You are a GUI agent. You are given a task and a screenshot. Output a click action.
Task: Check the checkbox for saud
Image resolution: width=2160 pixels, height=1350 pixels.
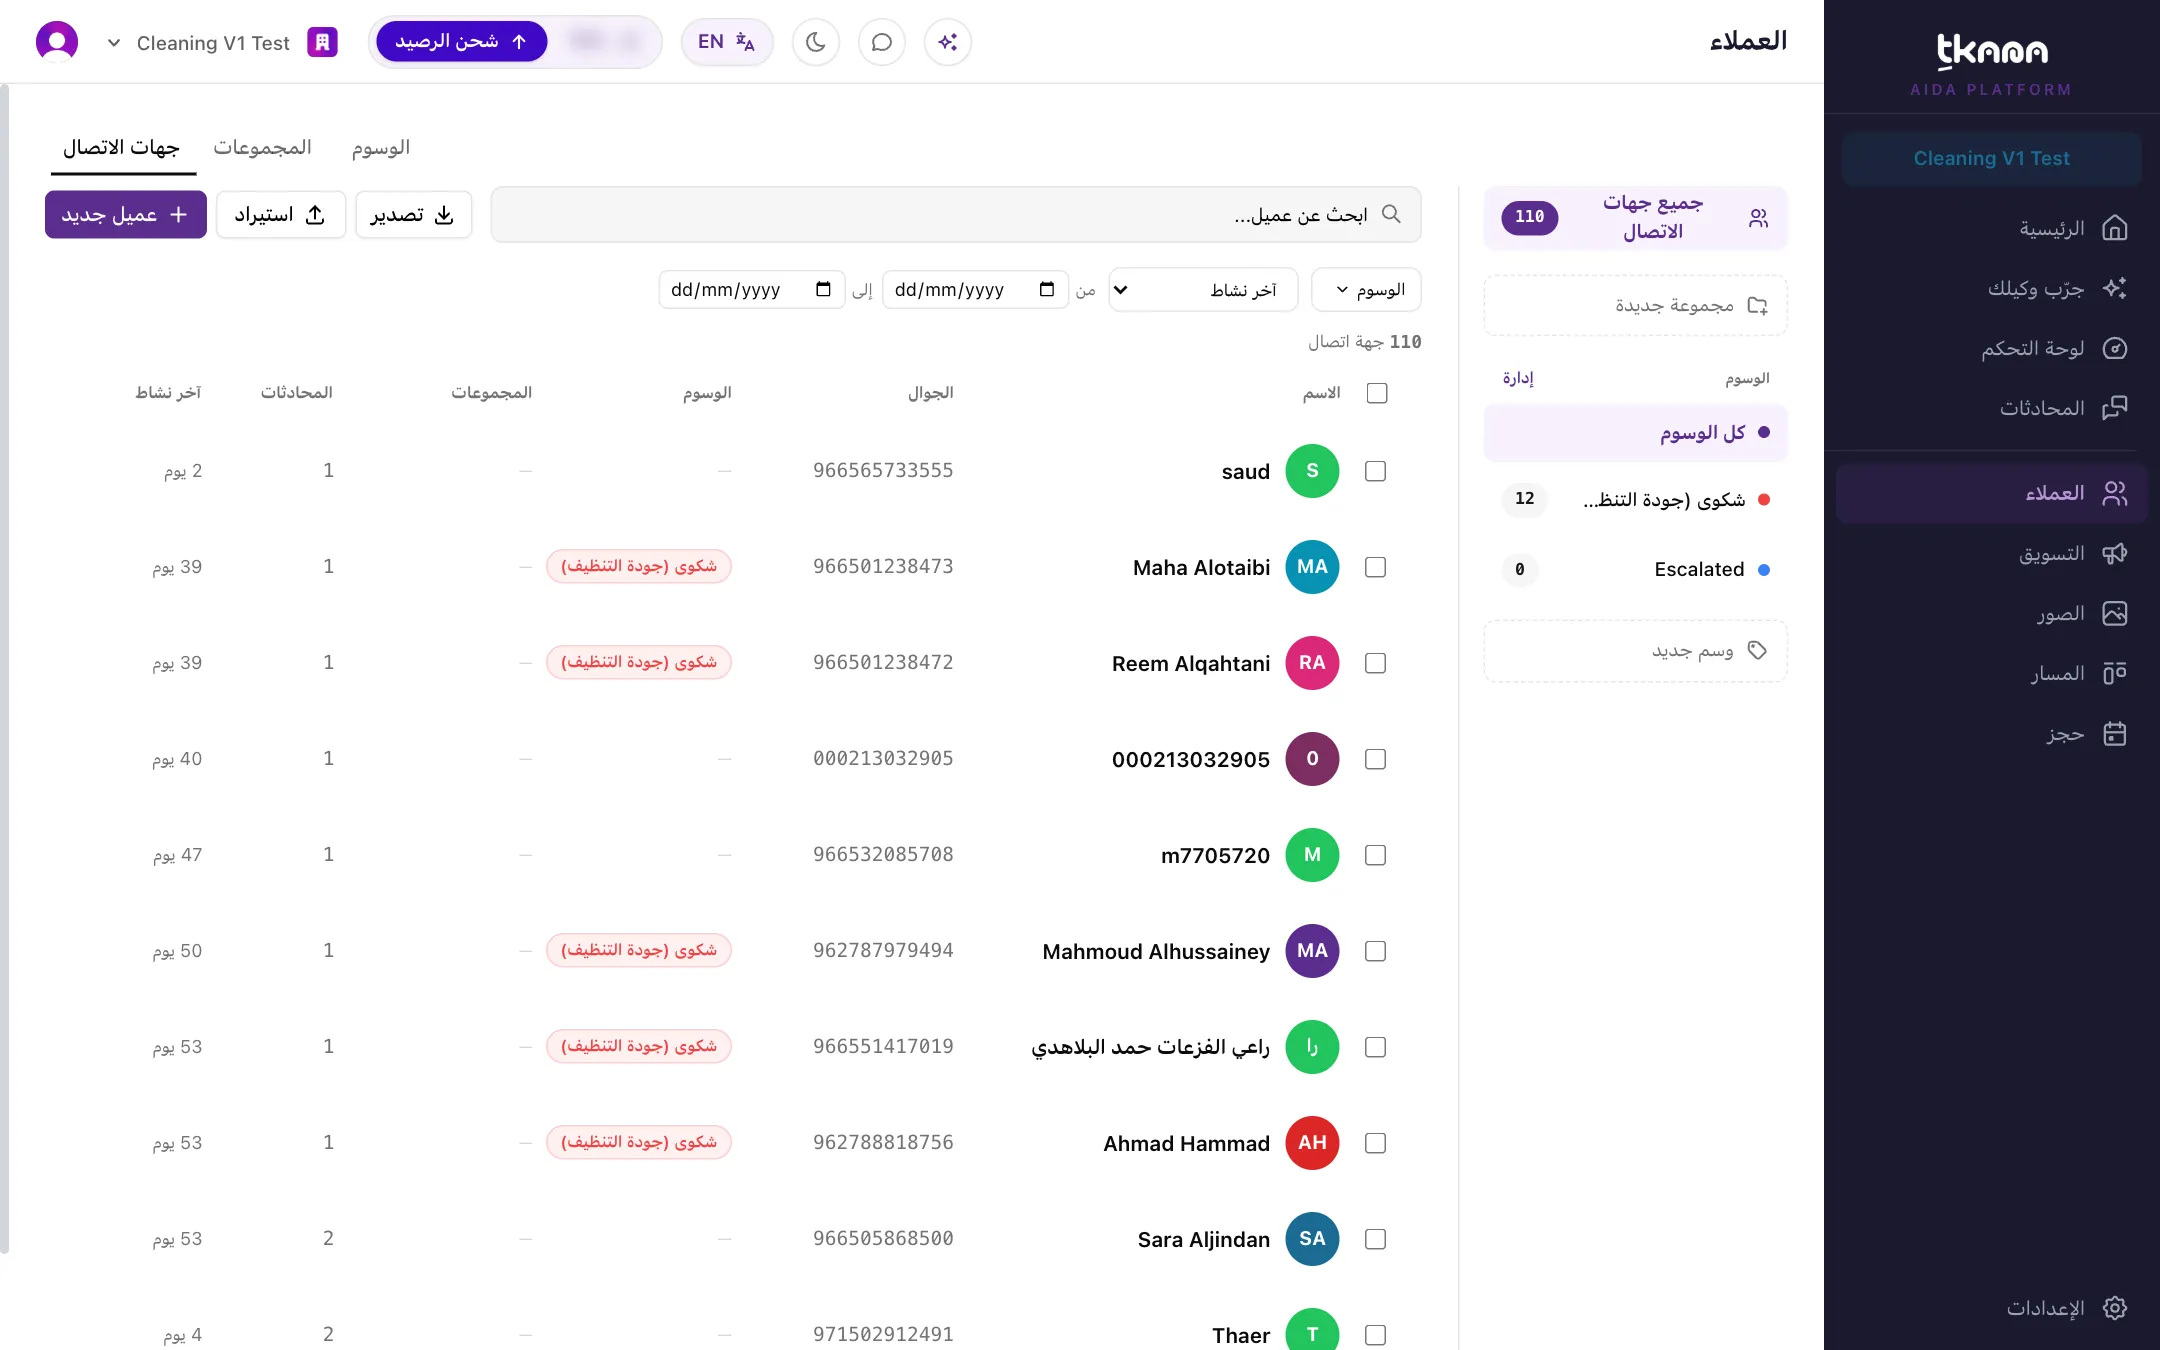(x=1376, y=471)
